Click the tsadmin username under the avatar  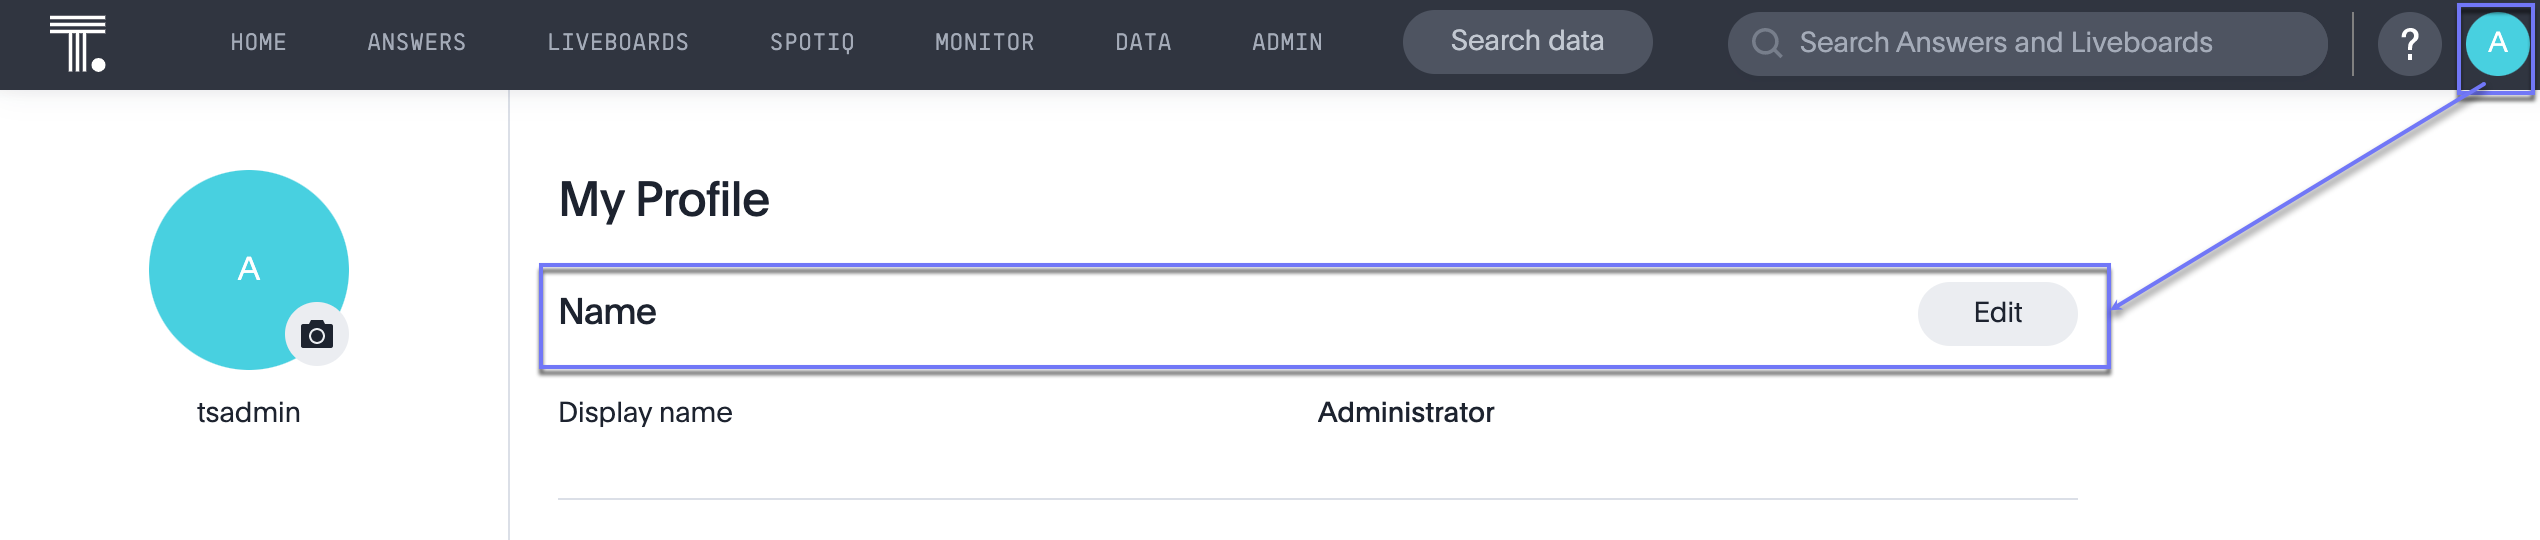(x=248, y=412)
